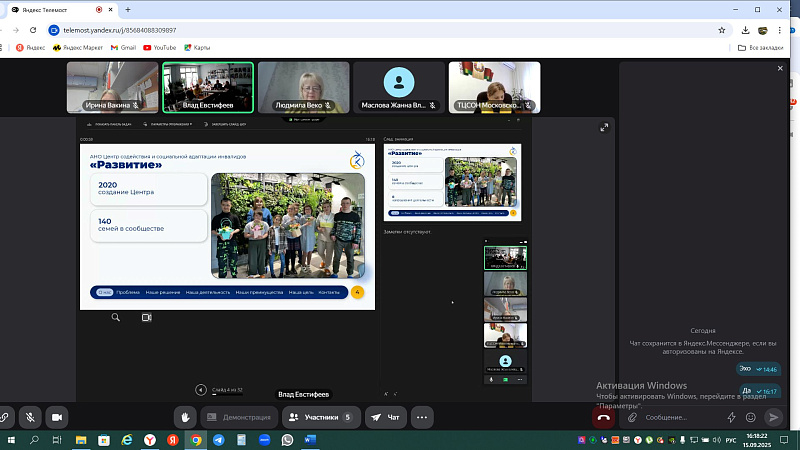800x450 pixels.
Task: Bookmark this page with star icon
Action: tap(721, 30)
